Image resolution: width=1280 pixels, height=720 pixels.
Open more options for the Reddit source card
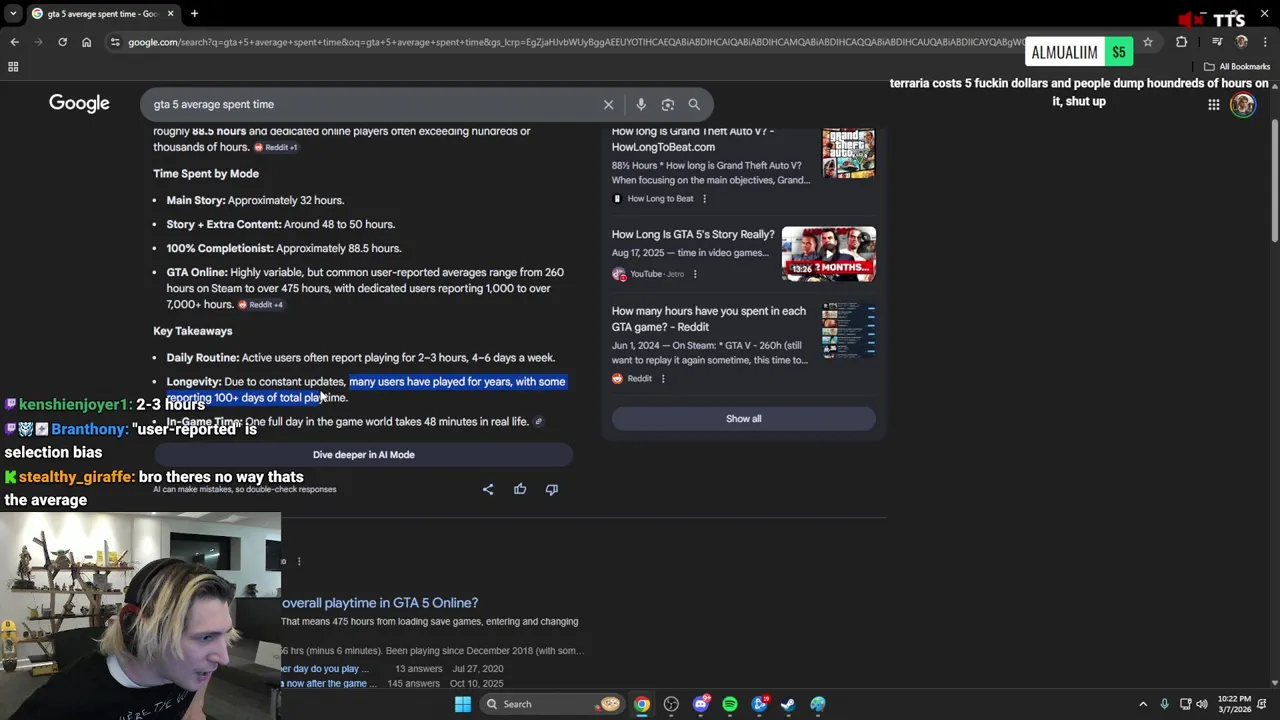click(663, 379)
